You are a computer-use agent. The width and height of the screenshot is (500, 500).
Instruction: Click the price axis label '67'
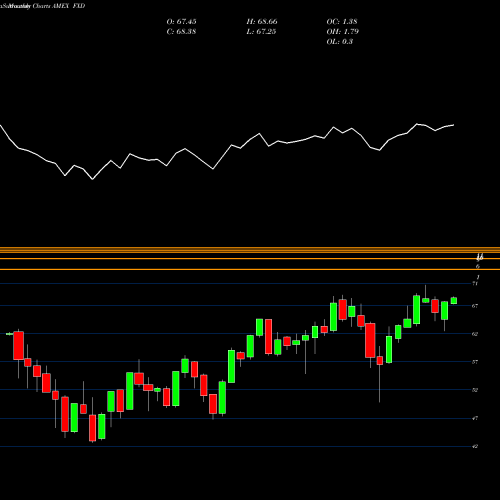pos(475,306)
